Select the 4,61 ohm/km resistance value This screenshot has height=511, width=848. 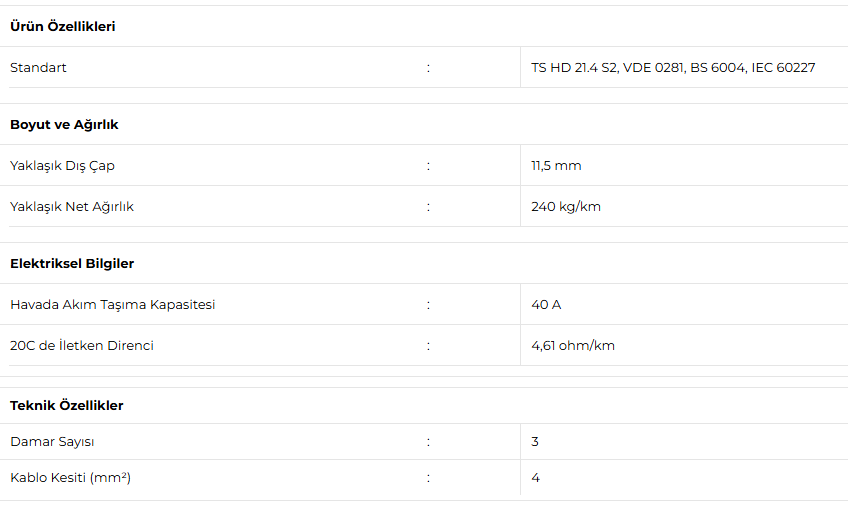point(573,346)
